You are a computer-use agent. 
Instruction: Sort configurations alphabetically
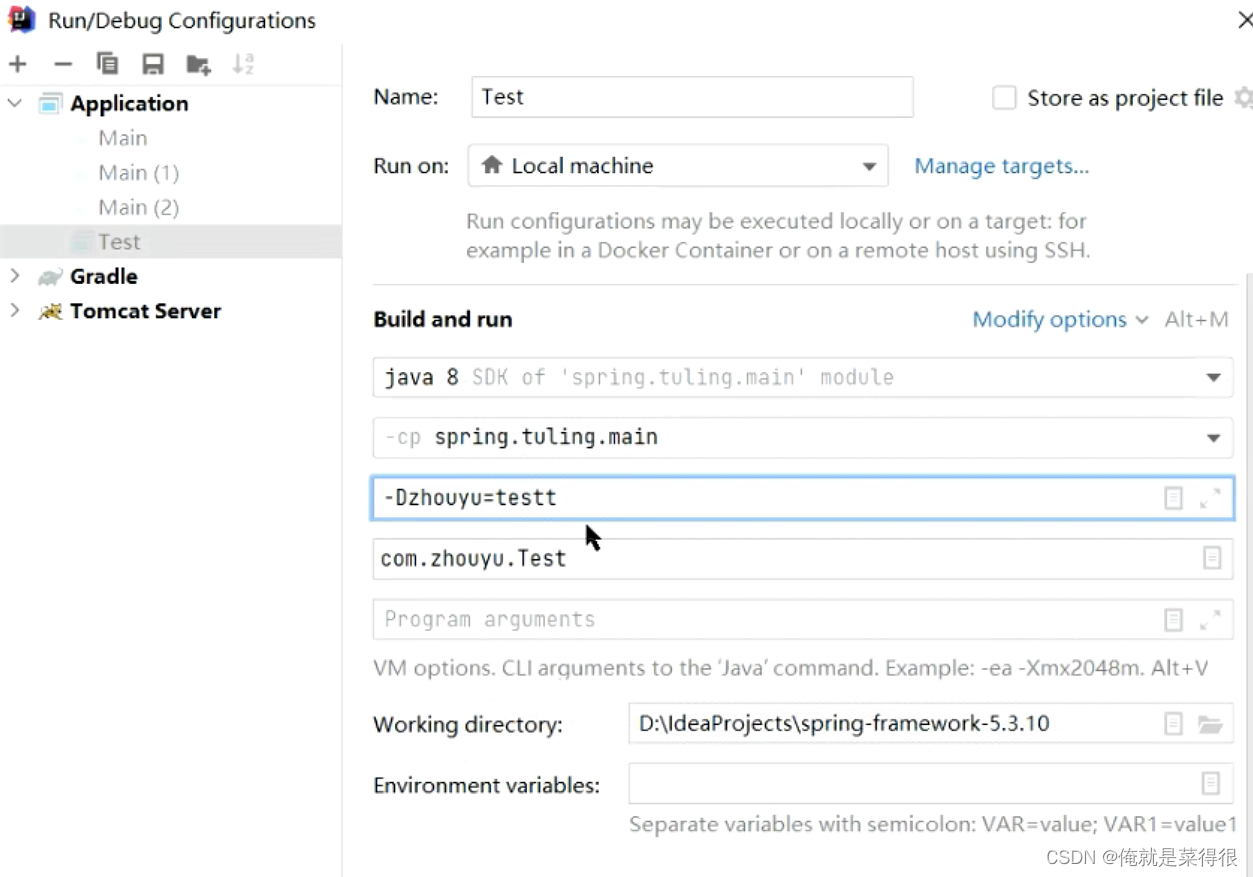(243, 65)
